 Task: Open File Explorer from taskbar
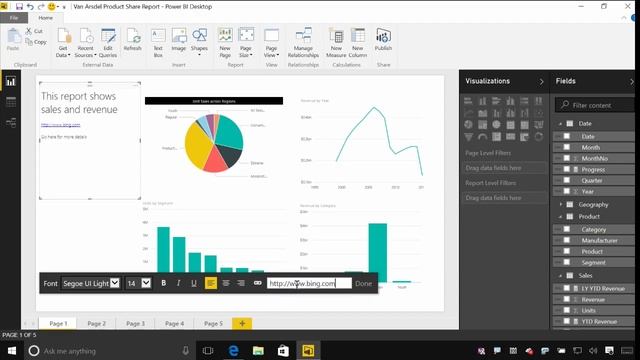258,351
